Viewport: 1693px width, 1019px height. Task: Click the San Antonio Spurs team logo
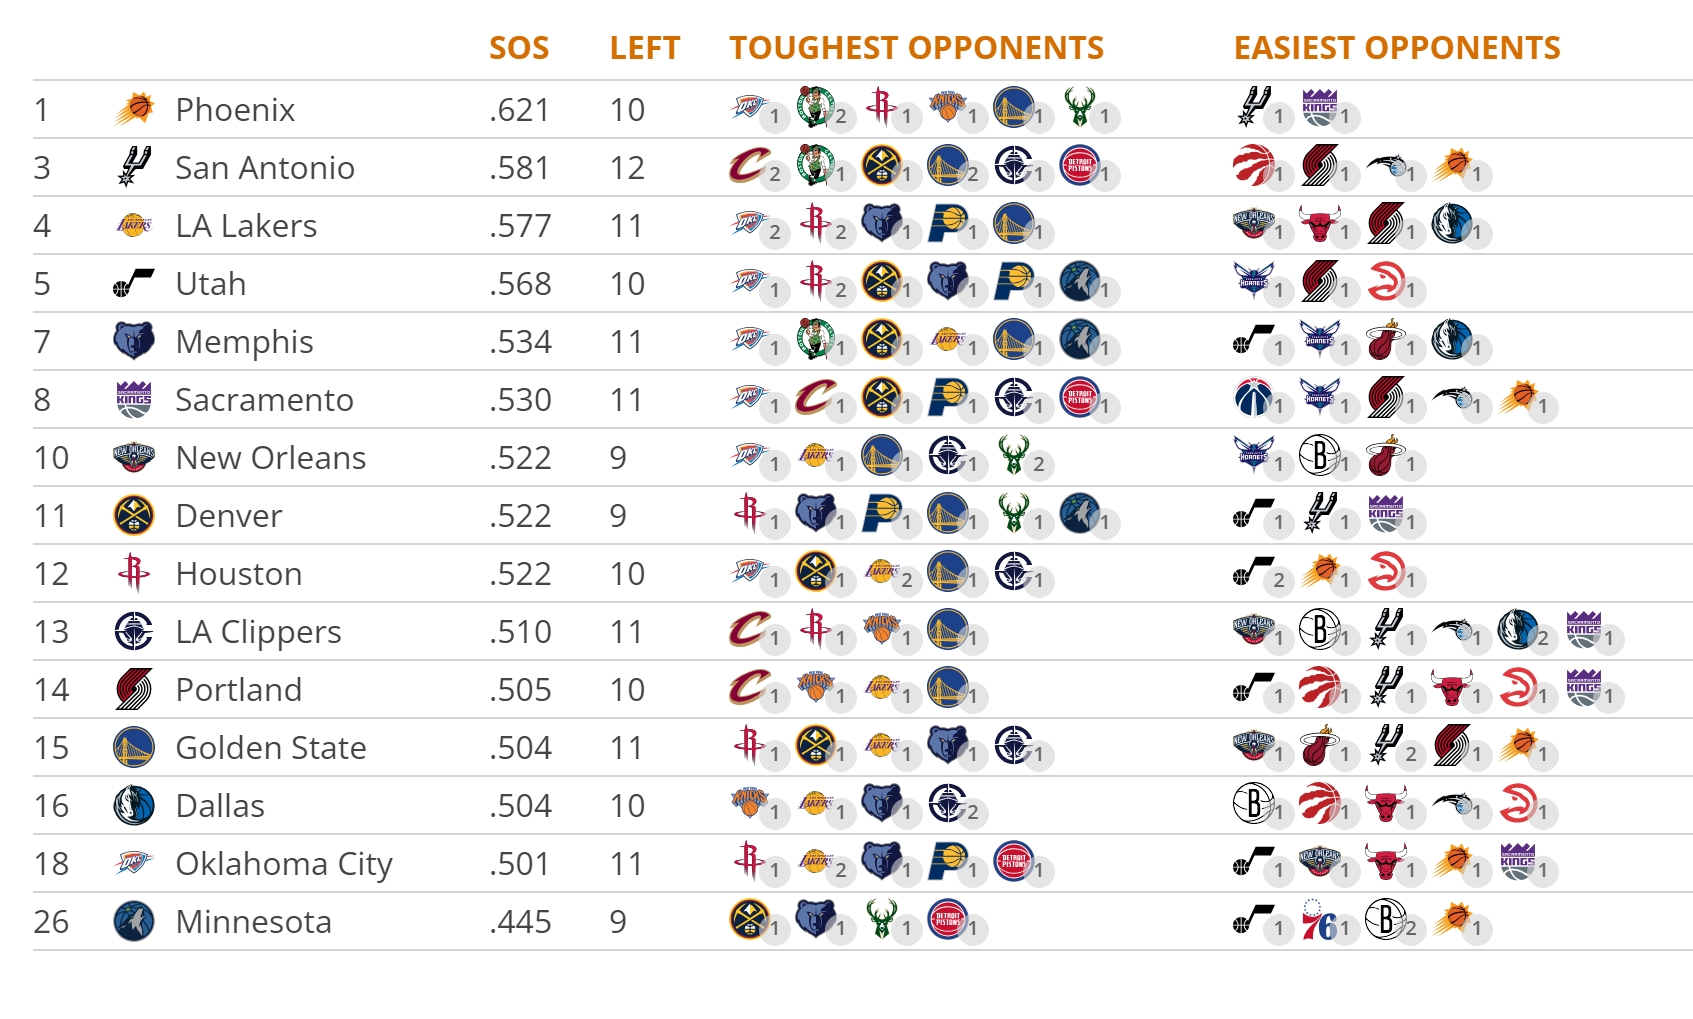click(134, 166)
